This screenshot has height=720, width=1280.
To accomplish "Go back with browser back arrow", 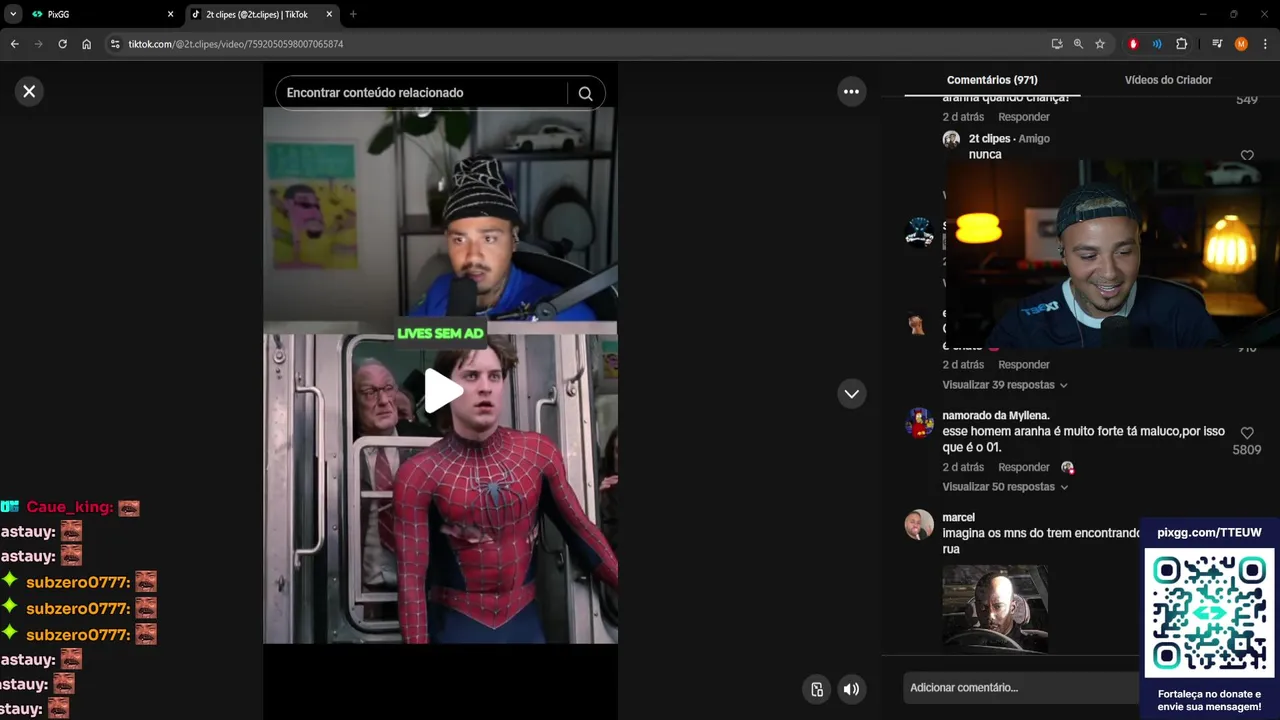I will point(14,44).
